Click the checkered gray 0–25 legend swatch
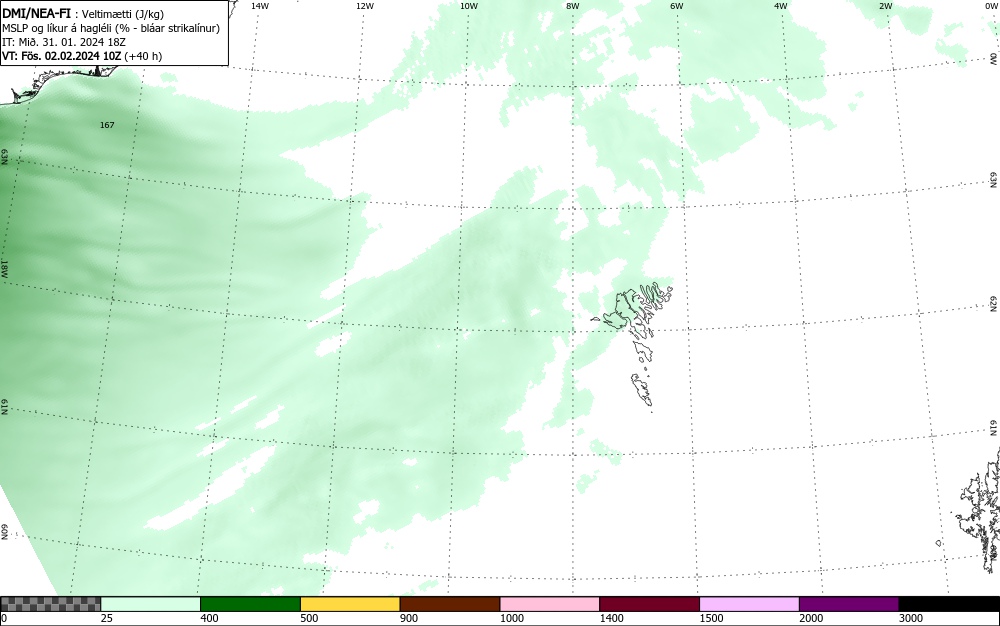The image size is (1000, 626). tap(50, 604)
